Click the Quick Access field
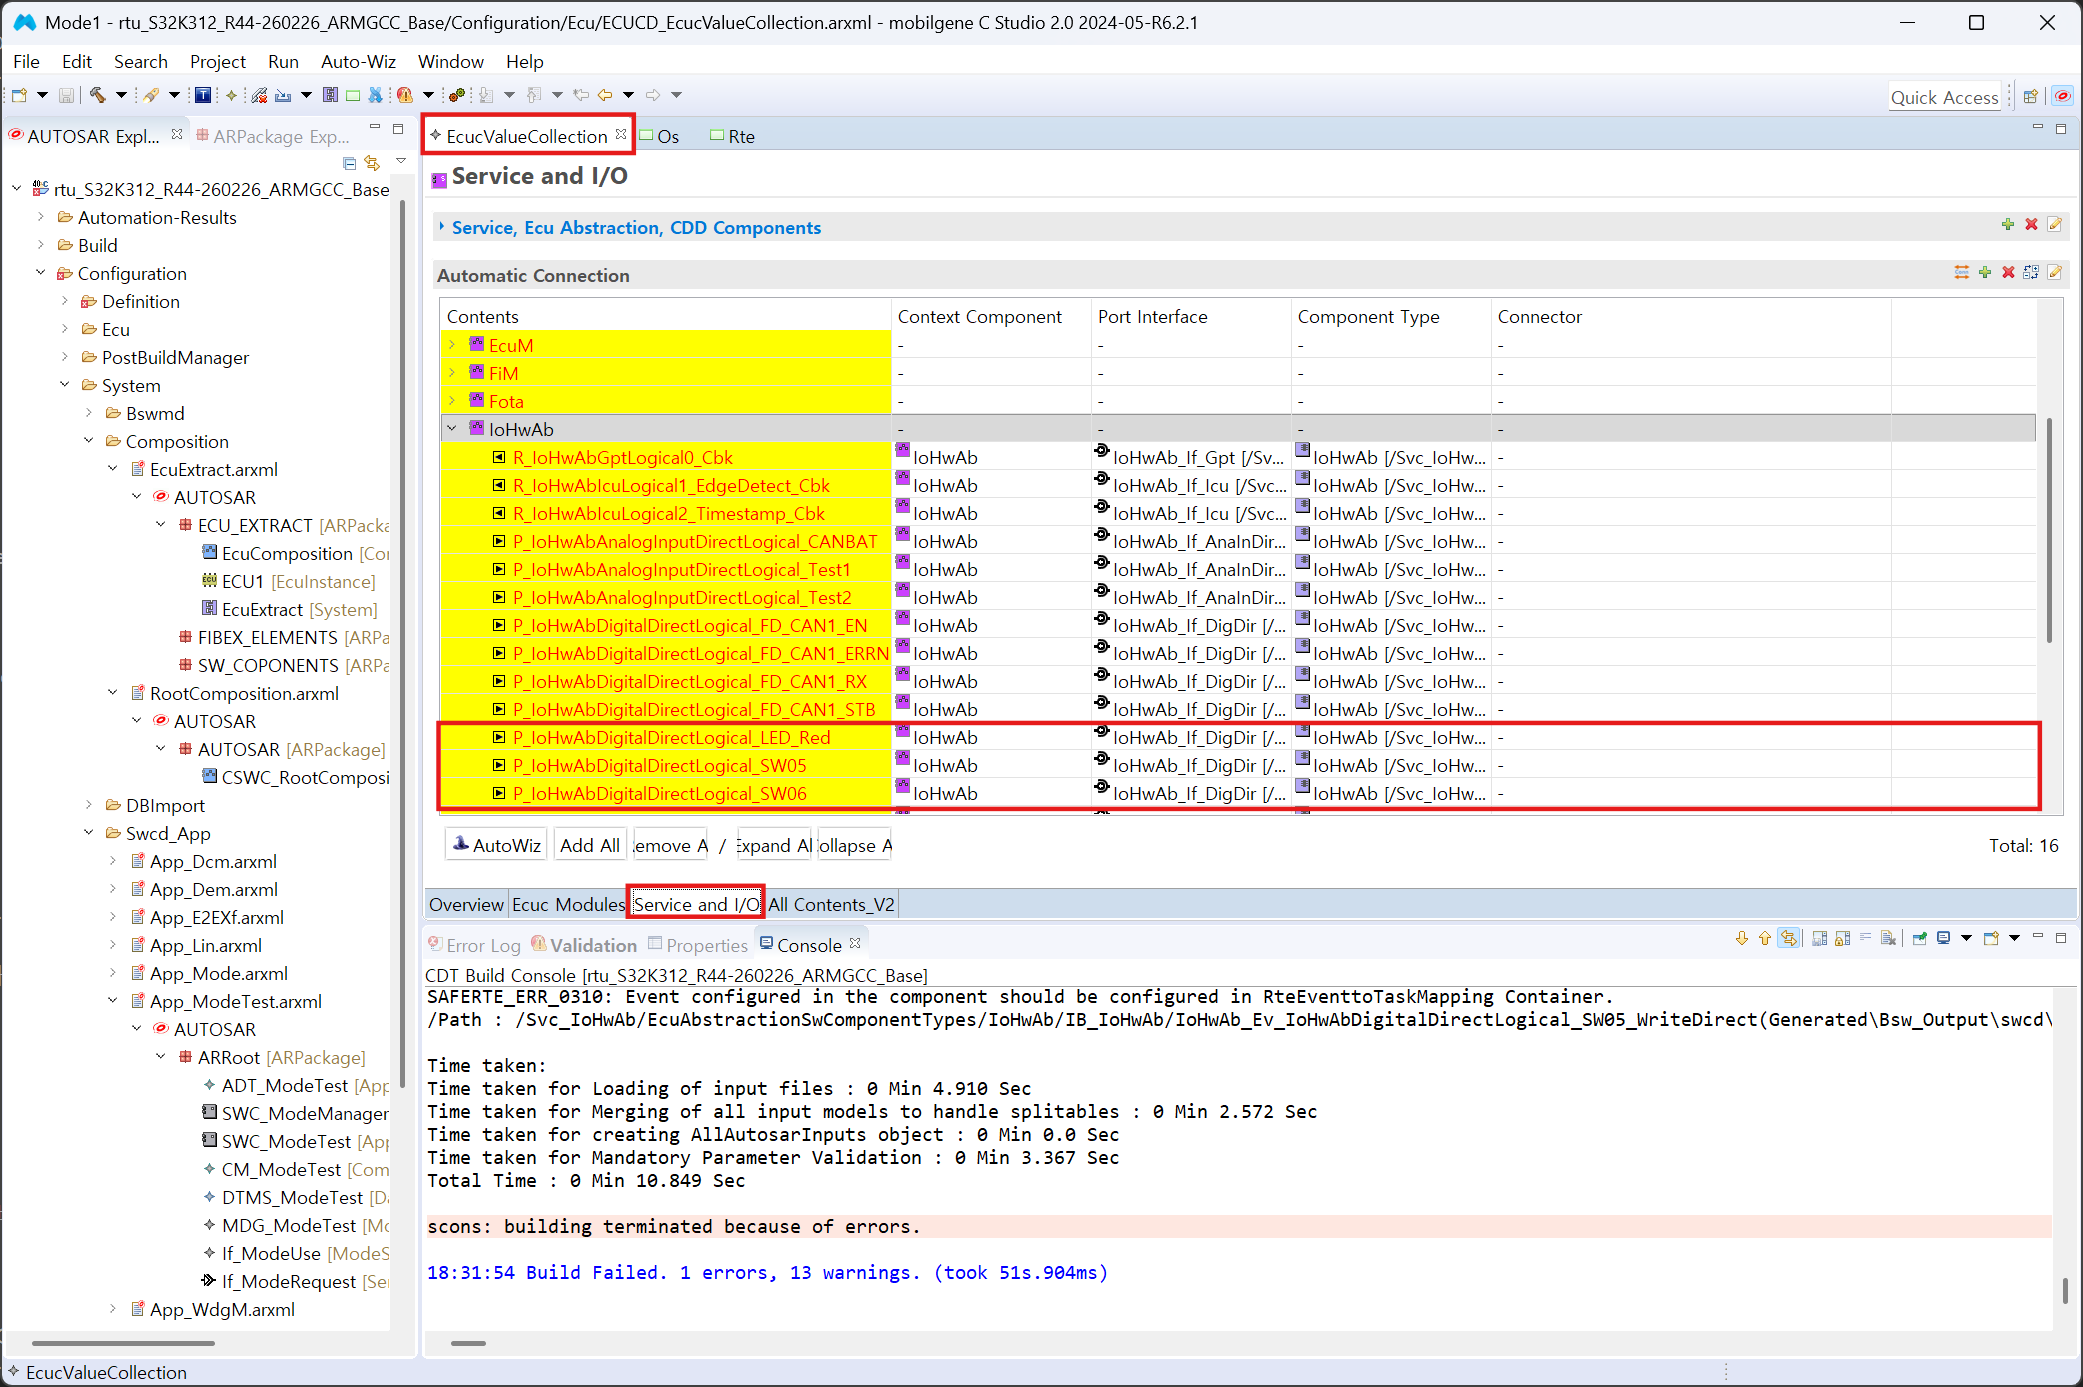2083x1387 pixels. tap(1944, 97)
